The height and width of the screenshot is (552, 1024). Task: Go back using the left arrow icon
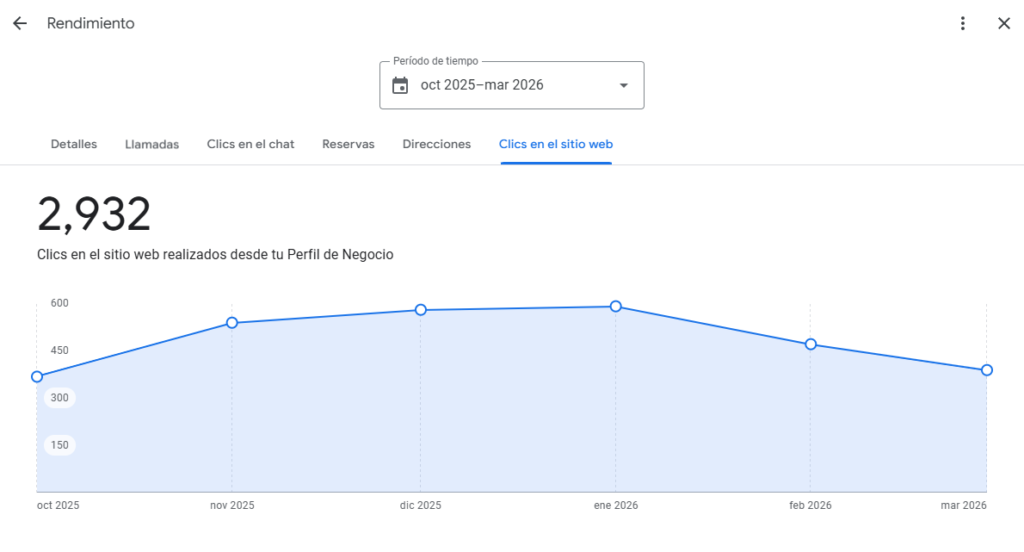20,24
